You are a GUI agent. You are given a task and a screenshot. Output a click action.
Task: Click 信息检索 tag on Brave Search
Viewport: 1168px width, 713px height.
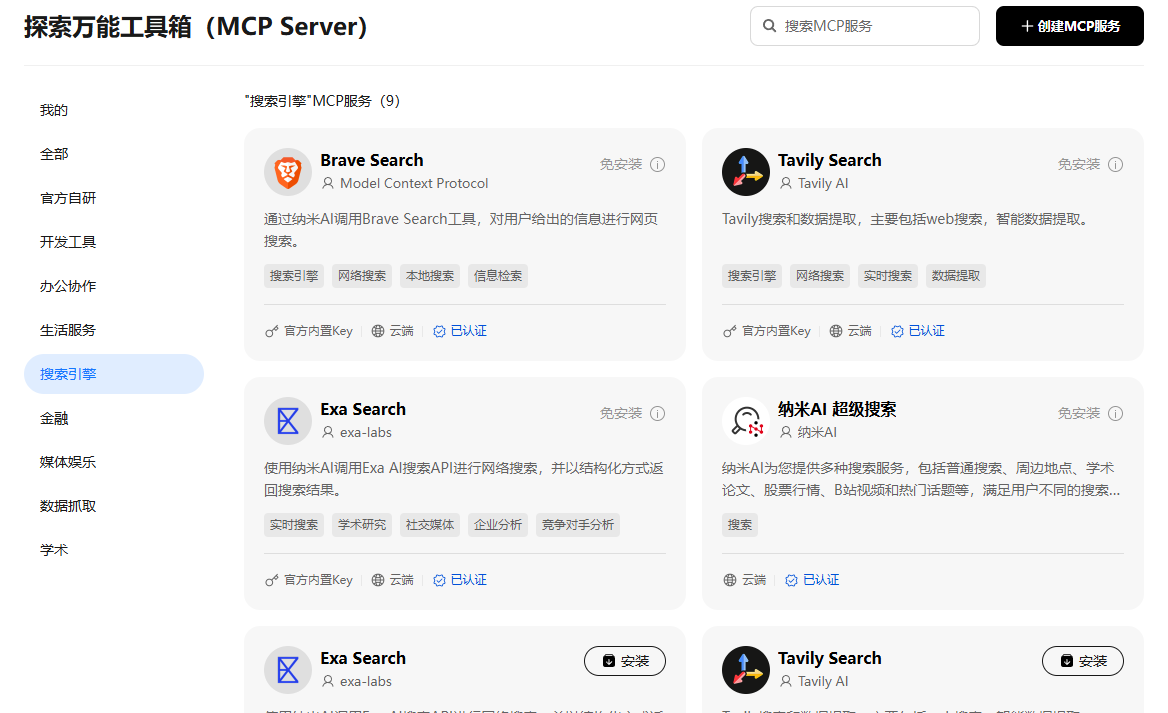point(498,276)
